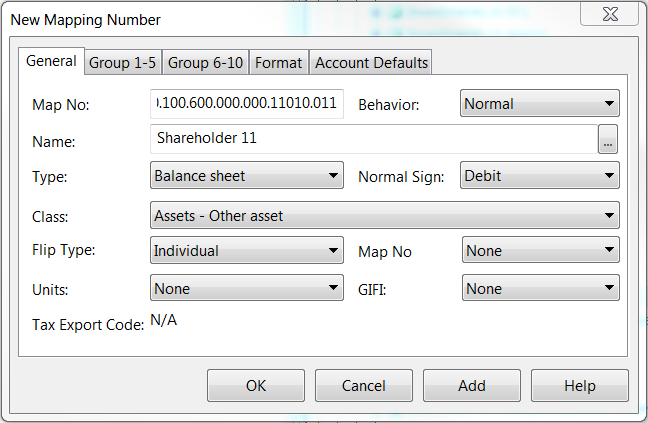Select the Format tab

pos(278,63)
